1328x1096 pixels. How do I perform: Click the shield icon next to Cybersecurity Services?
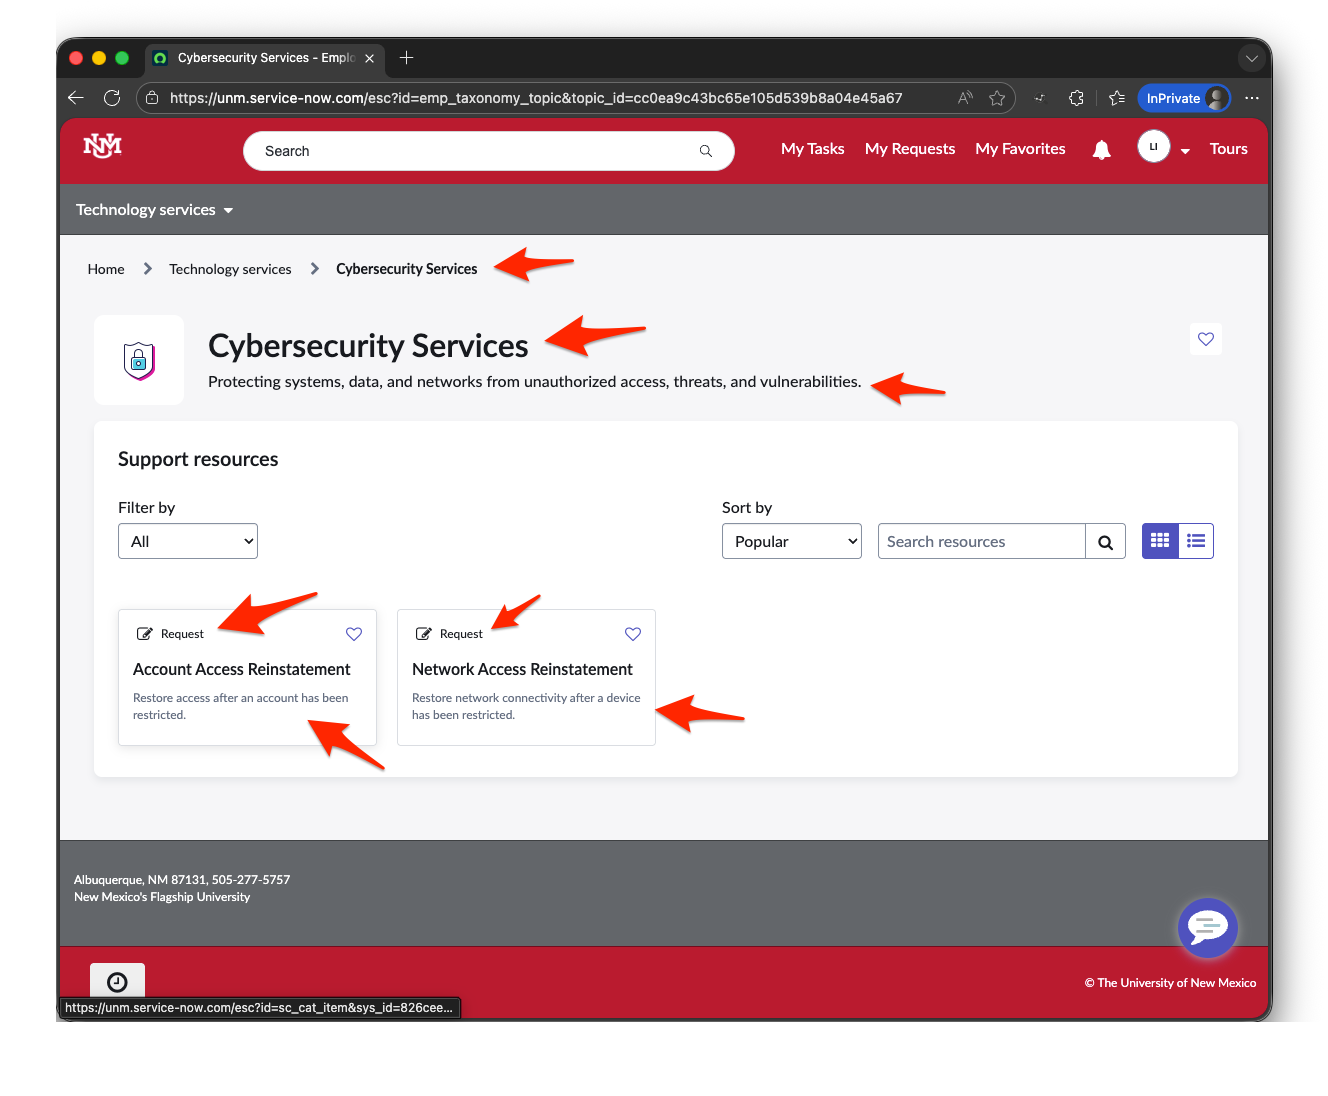tap(139, 360)
